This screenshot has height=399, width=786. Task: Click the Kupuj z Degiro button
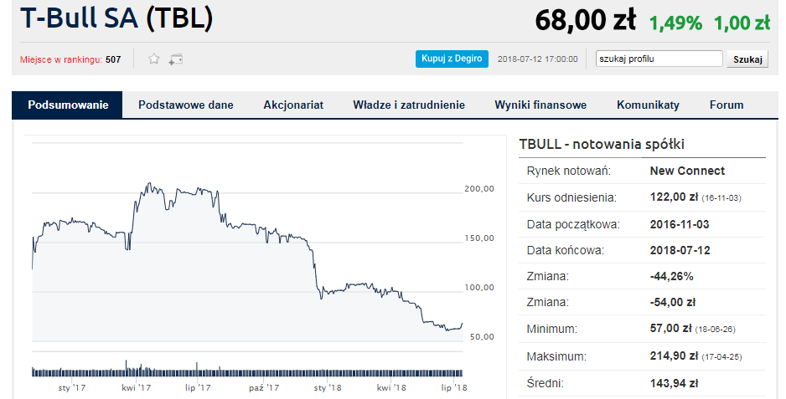pyautogui.click(x=452, y=59)
